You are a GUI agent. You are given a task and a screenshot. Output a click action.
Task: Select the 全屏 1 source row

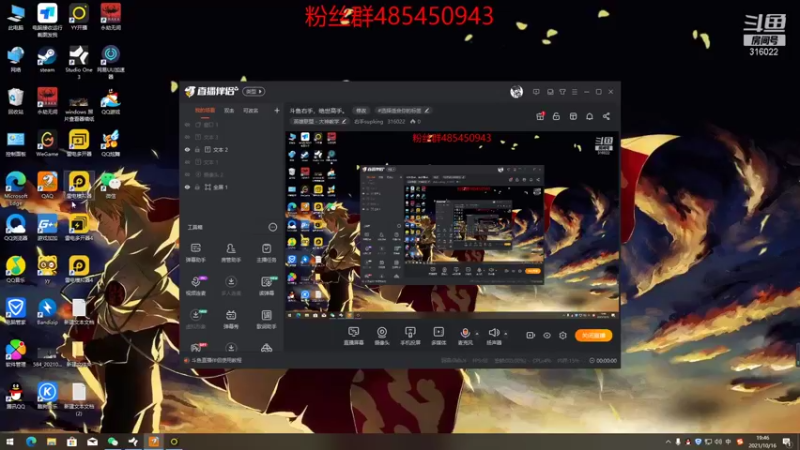(x=232, y=187)
